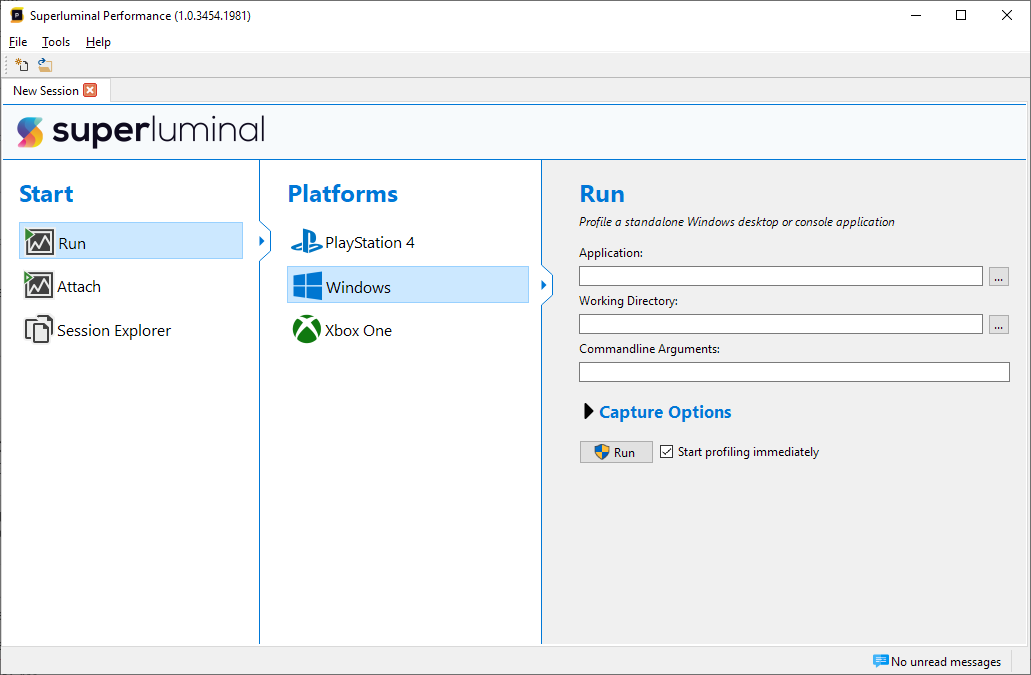Choose the PlayStation 4 platform icon

(306, 242)
